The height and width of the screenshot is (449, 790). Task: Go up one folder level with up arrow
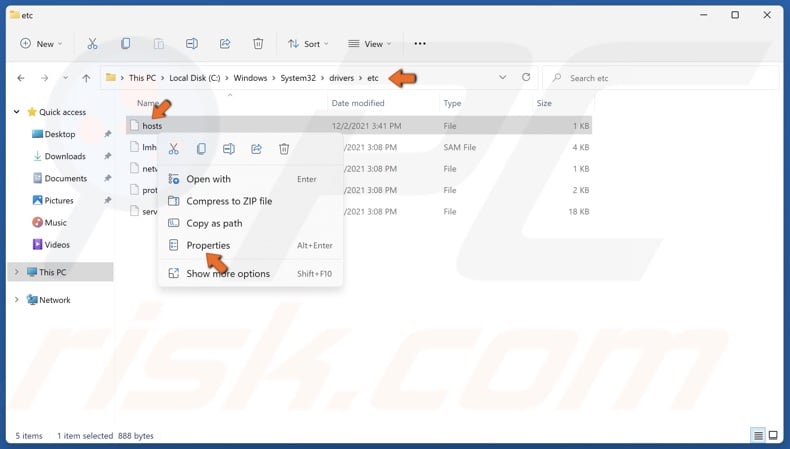[x=86, y=78]
